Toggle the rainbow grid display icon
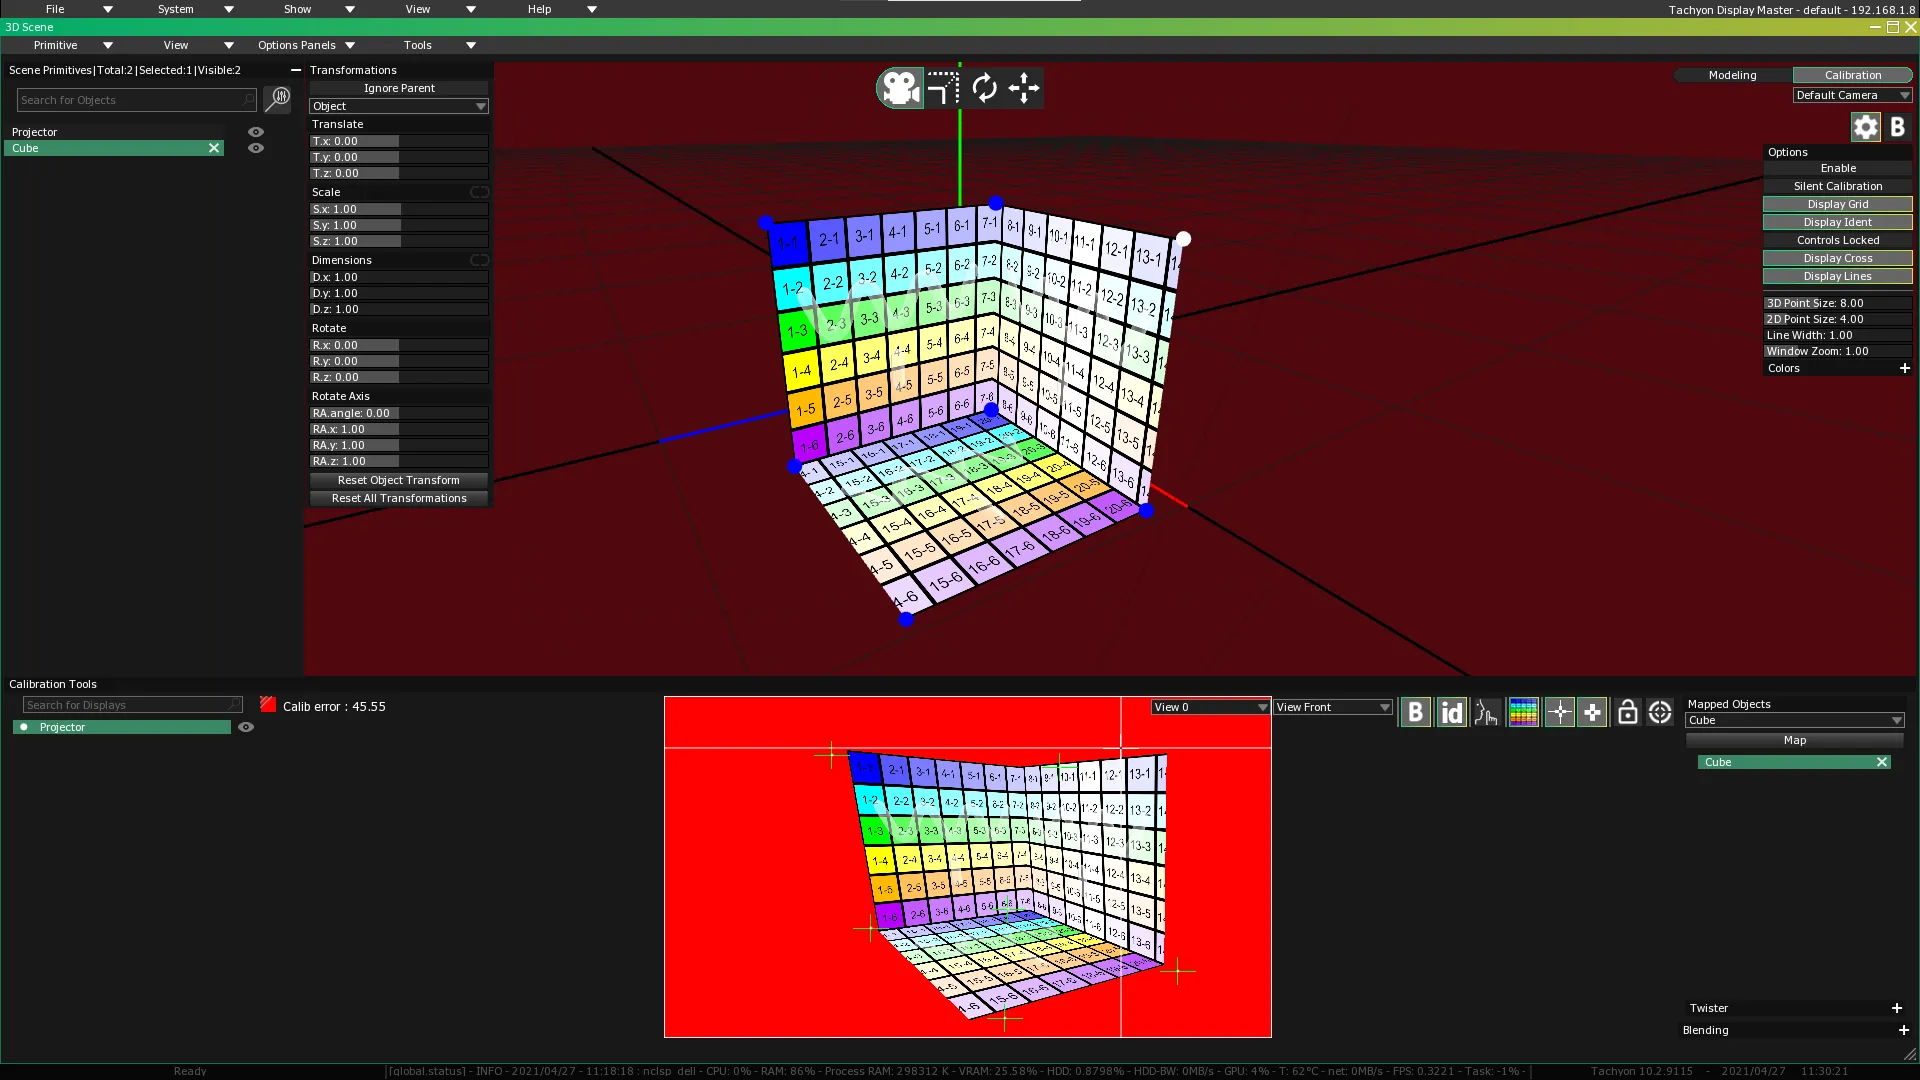Screen dimensions: 1920x1080 tap(1523, 712)
